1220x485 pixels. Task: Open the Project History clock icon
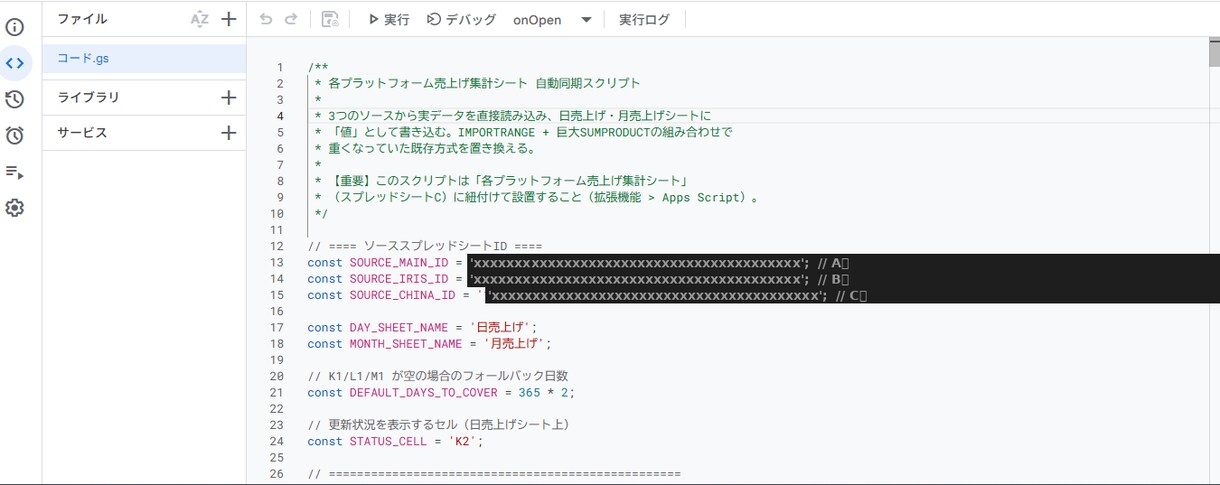14,99
